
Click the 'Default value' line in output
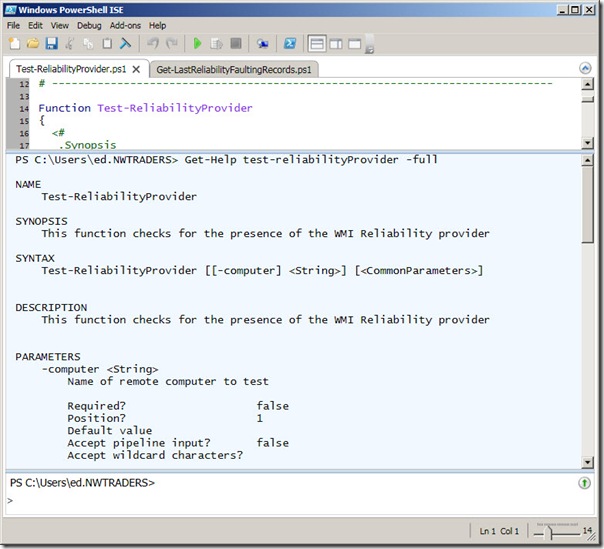(x=110, y=430)
